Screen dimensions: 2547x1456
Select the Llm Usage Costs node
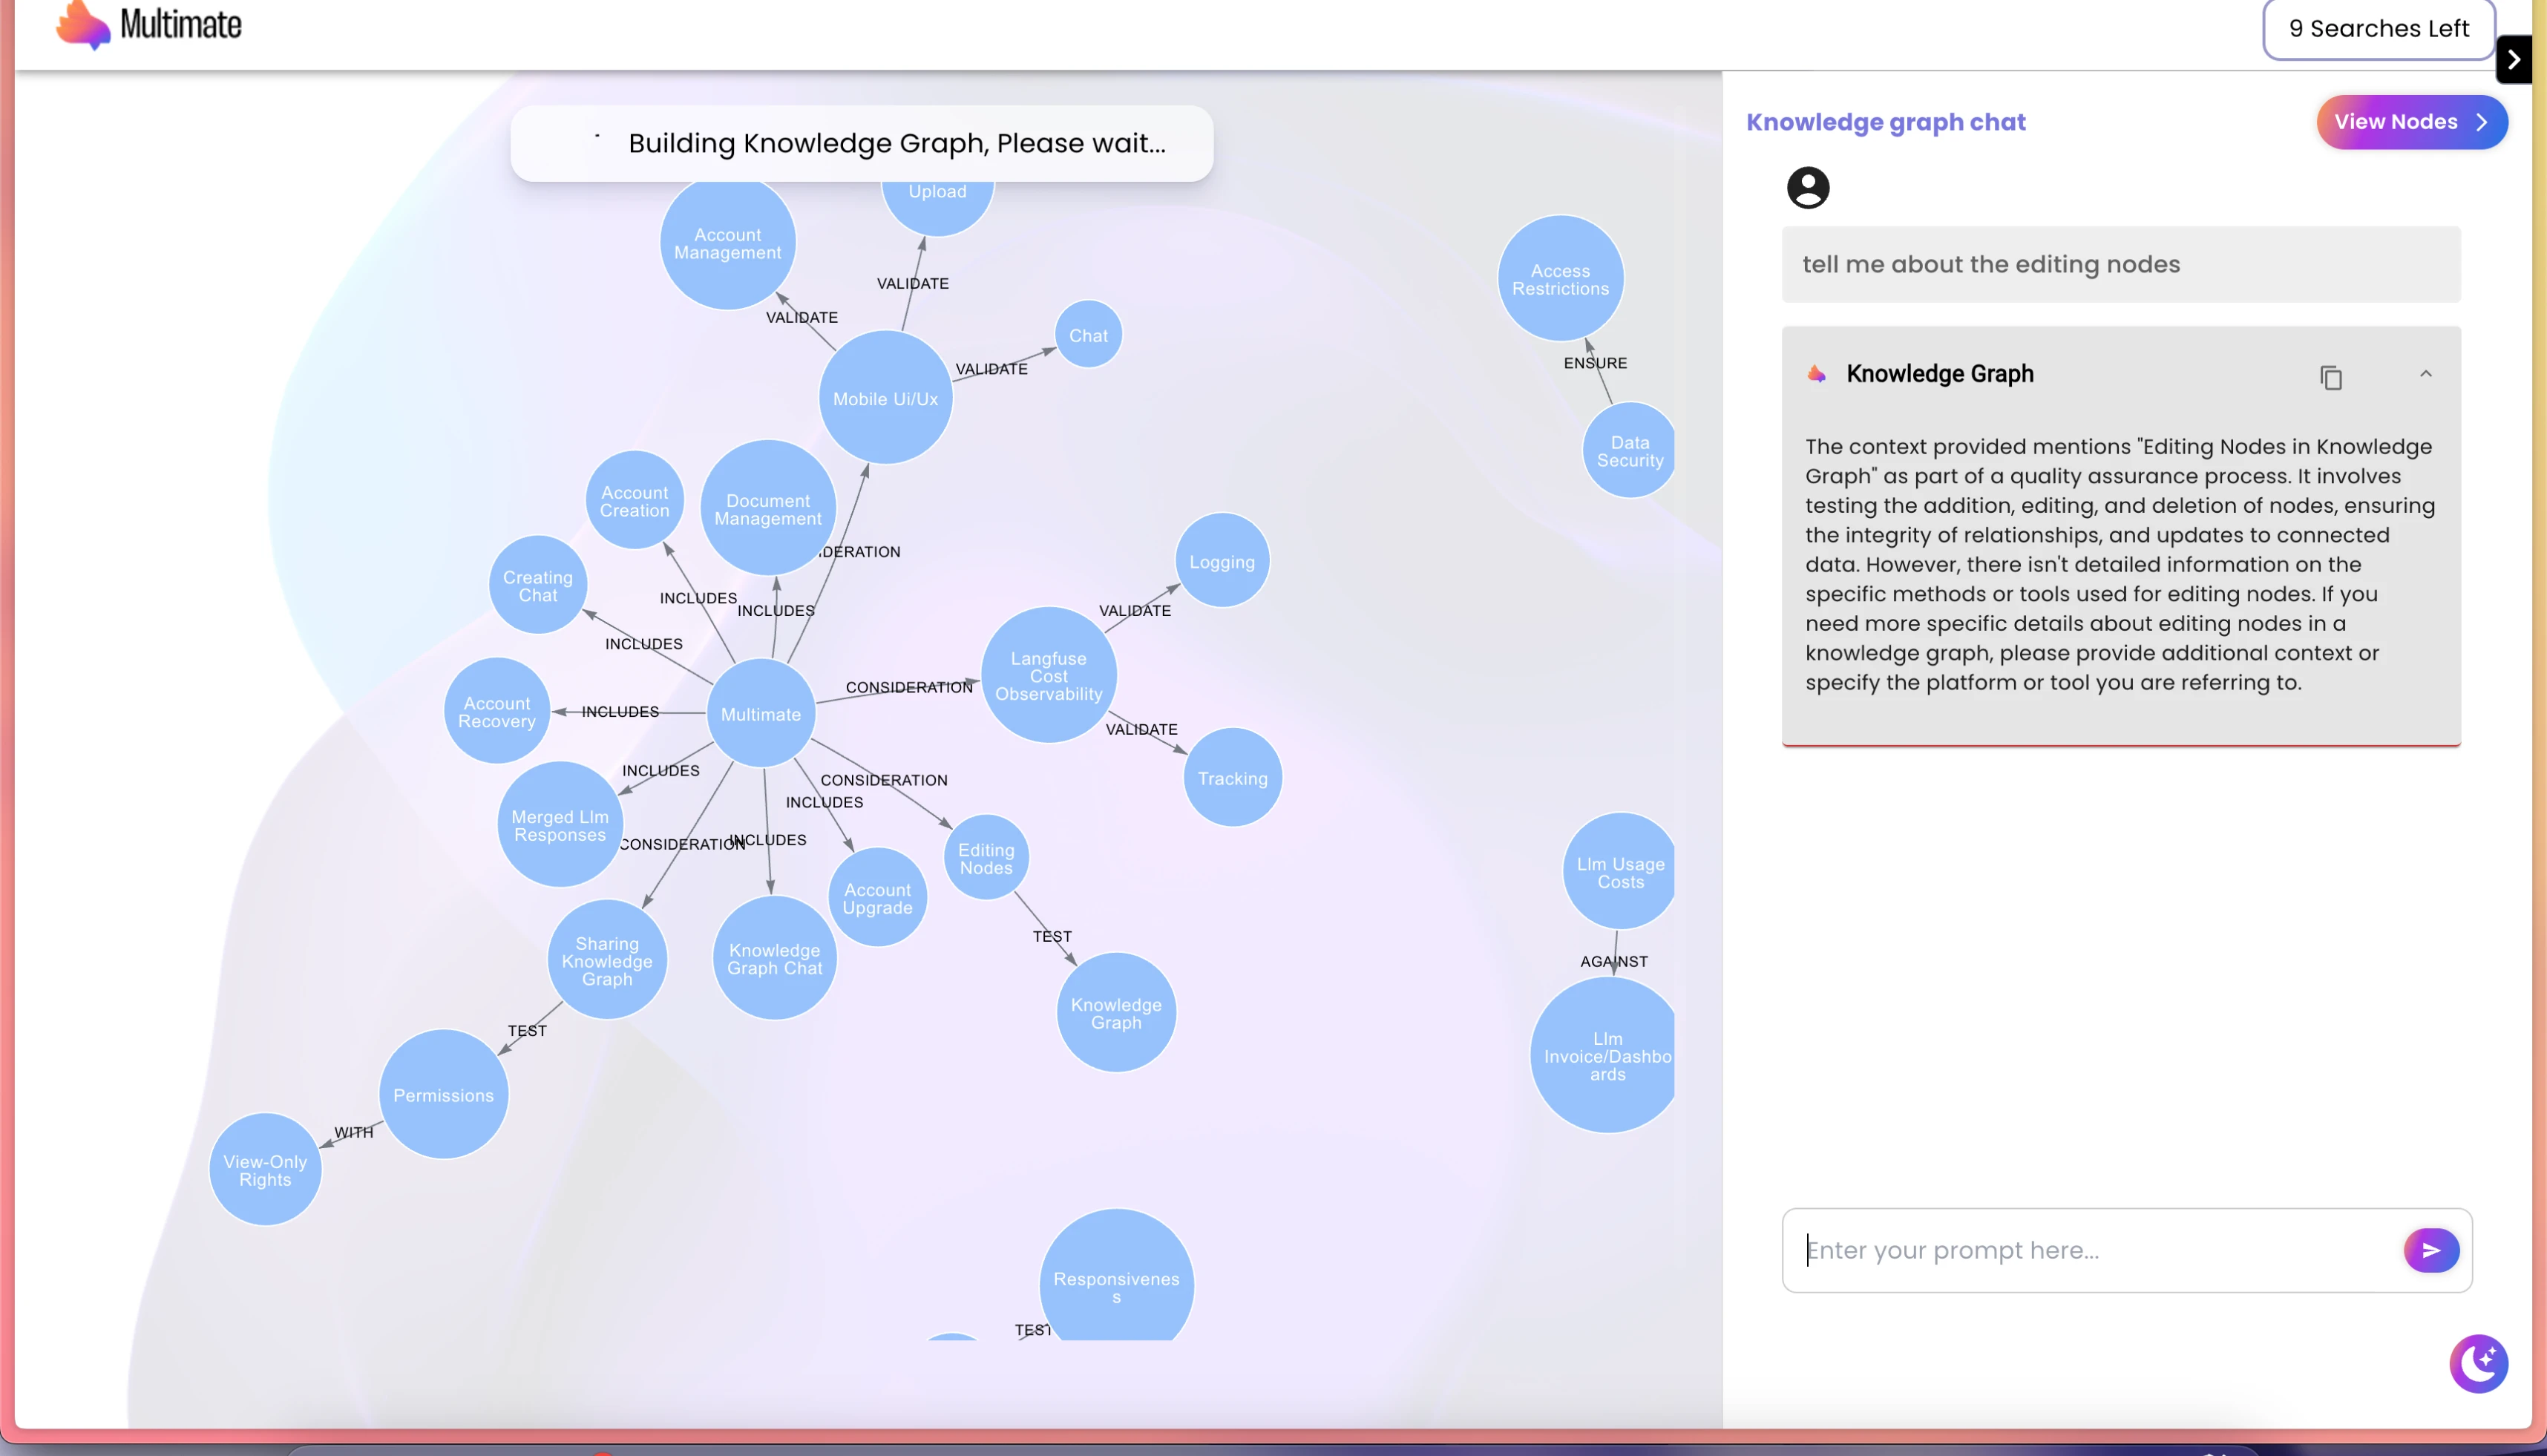(1619, 872)
